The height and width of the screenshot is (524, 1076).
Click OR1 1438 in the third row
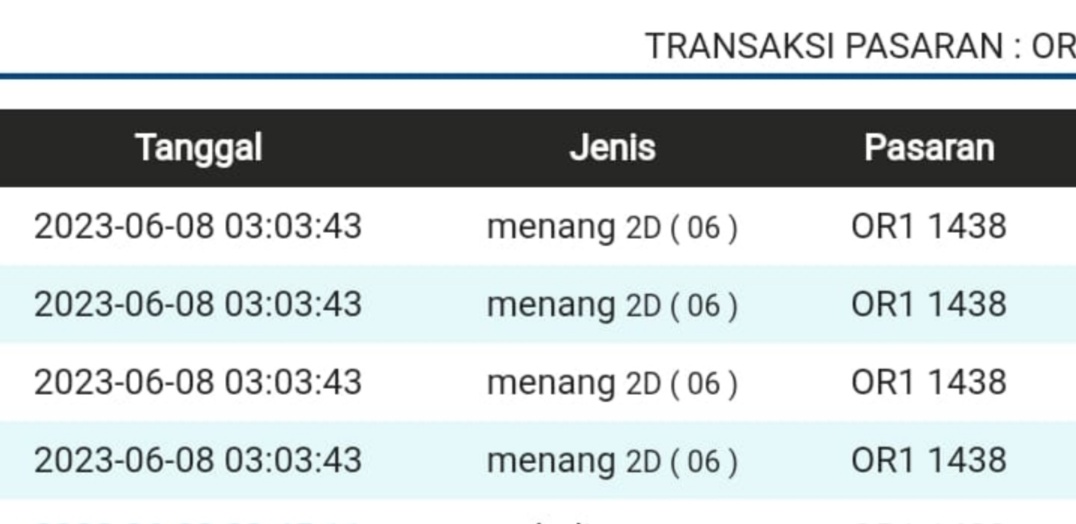tap(929, 382)
